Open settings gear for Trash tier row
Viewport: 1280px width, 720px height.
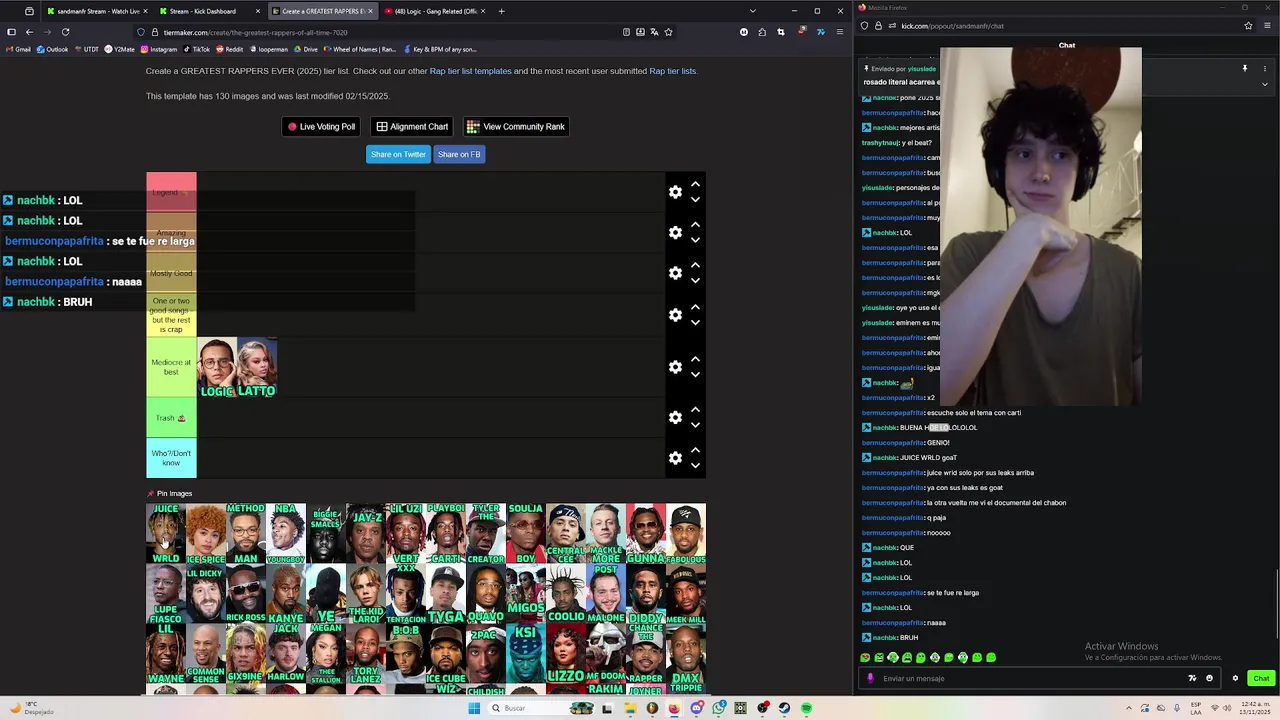click(675, 417)
